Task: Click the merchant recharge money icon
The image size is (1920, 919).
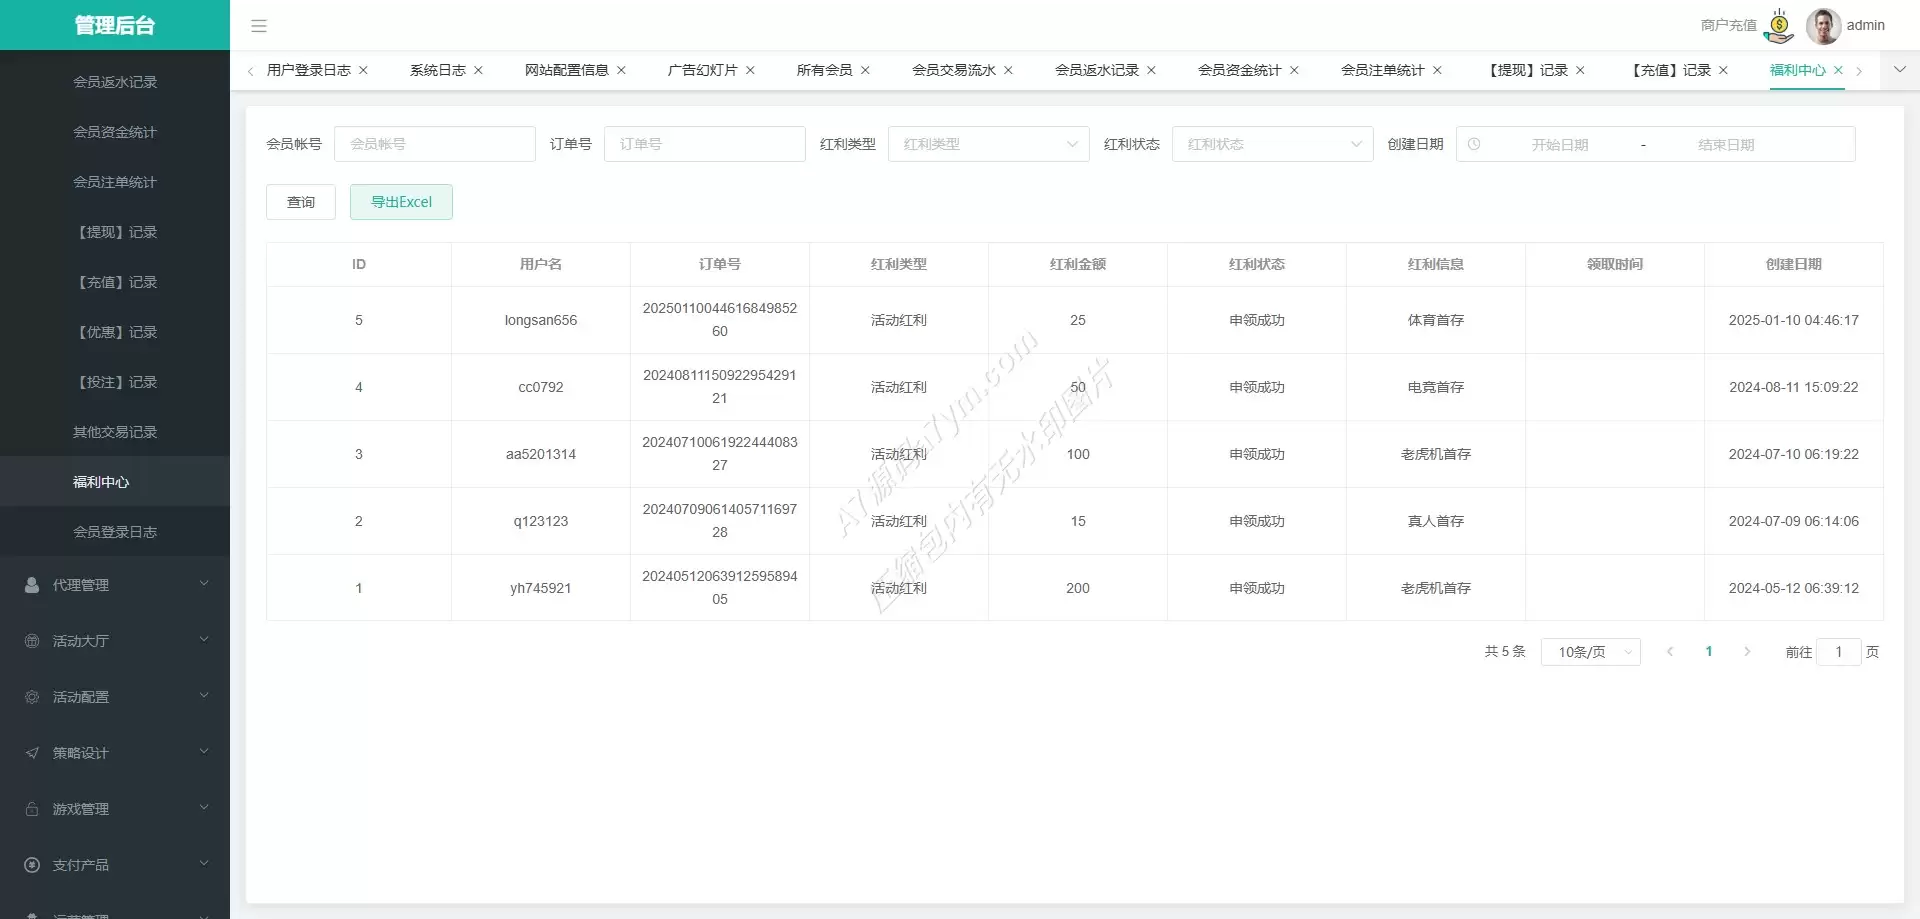Action: point(1779,26)
